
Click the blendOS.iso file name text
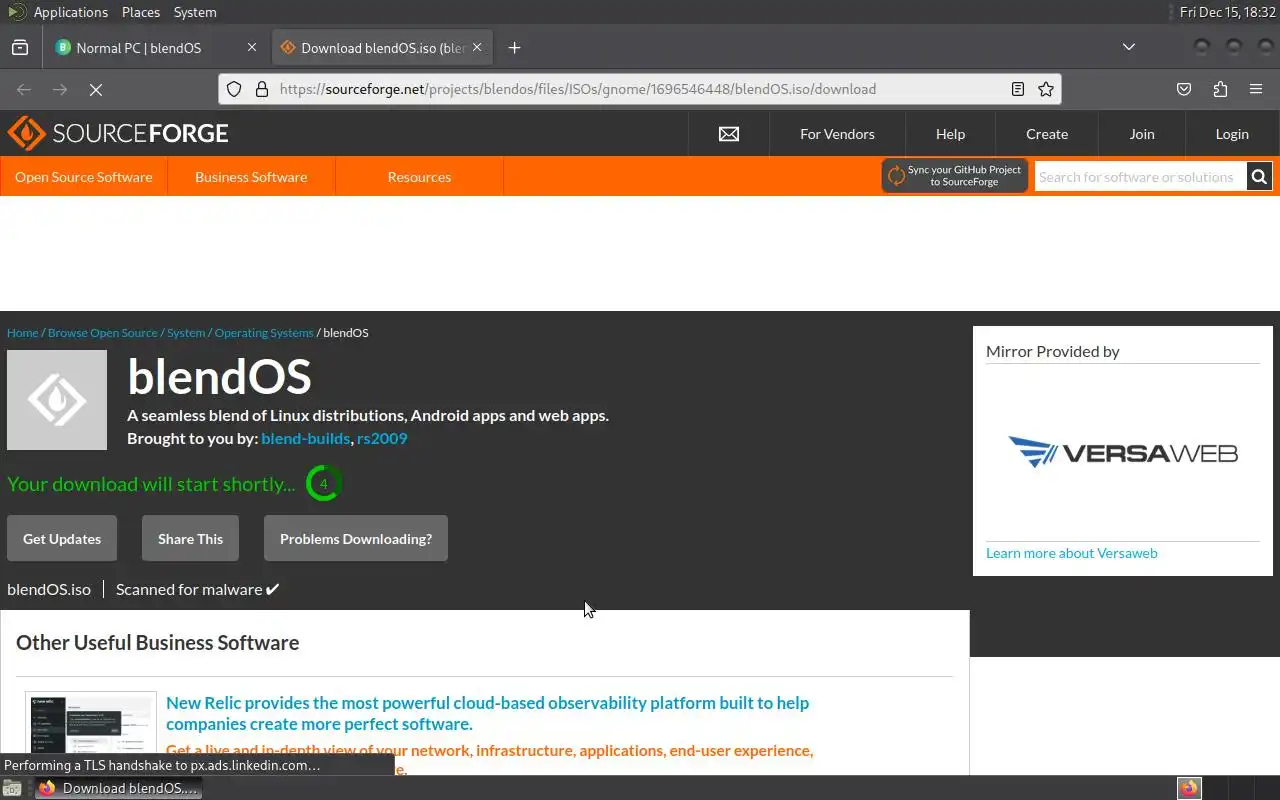(49, 589)
